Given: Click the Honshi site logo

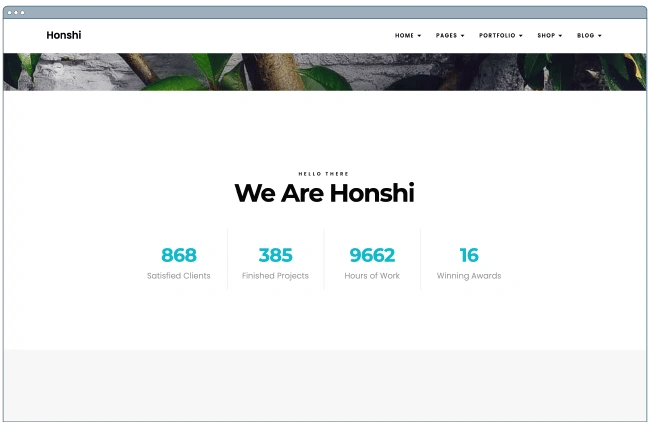Looking at the screenshot, I should click(x=64, y=35).
